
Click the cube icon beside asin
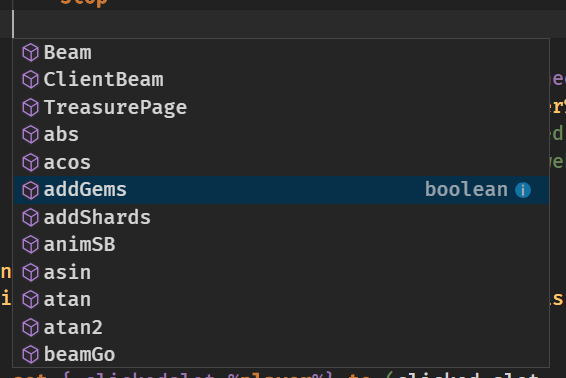[30, 272]
